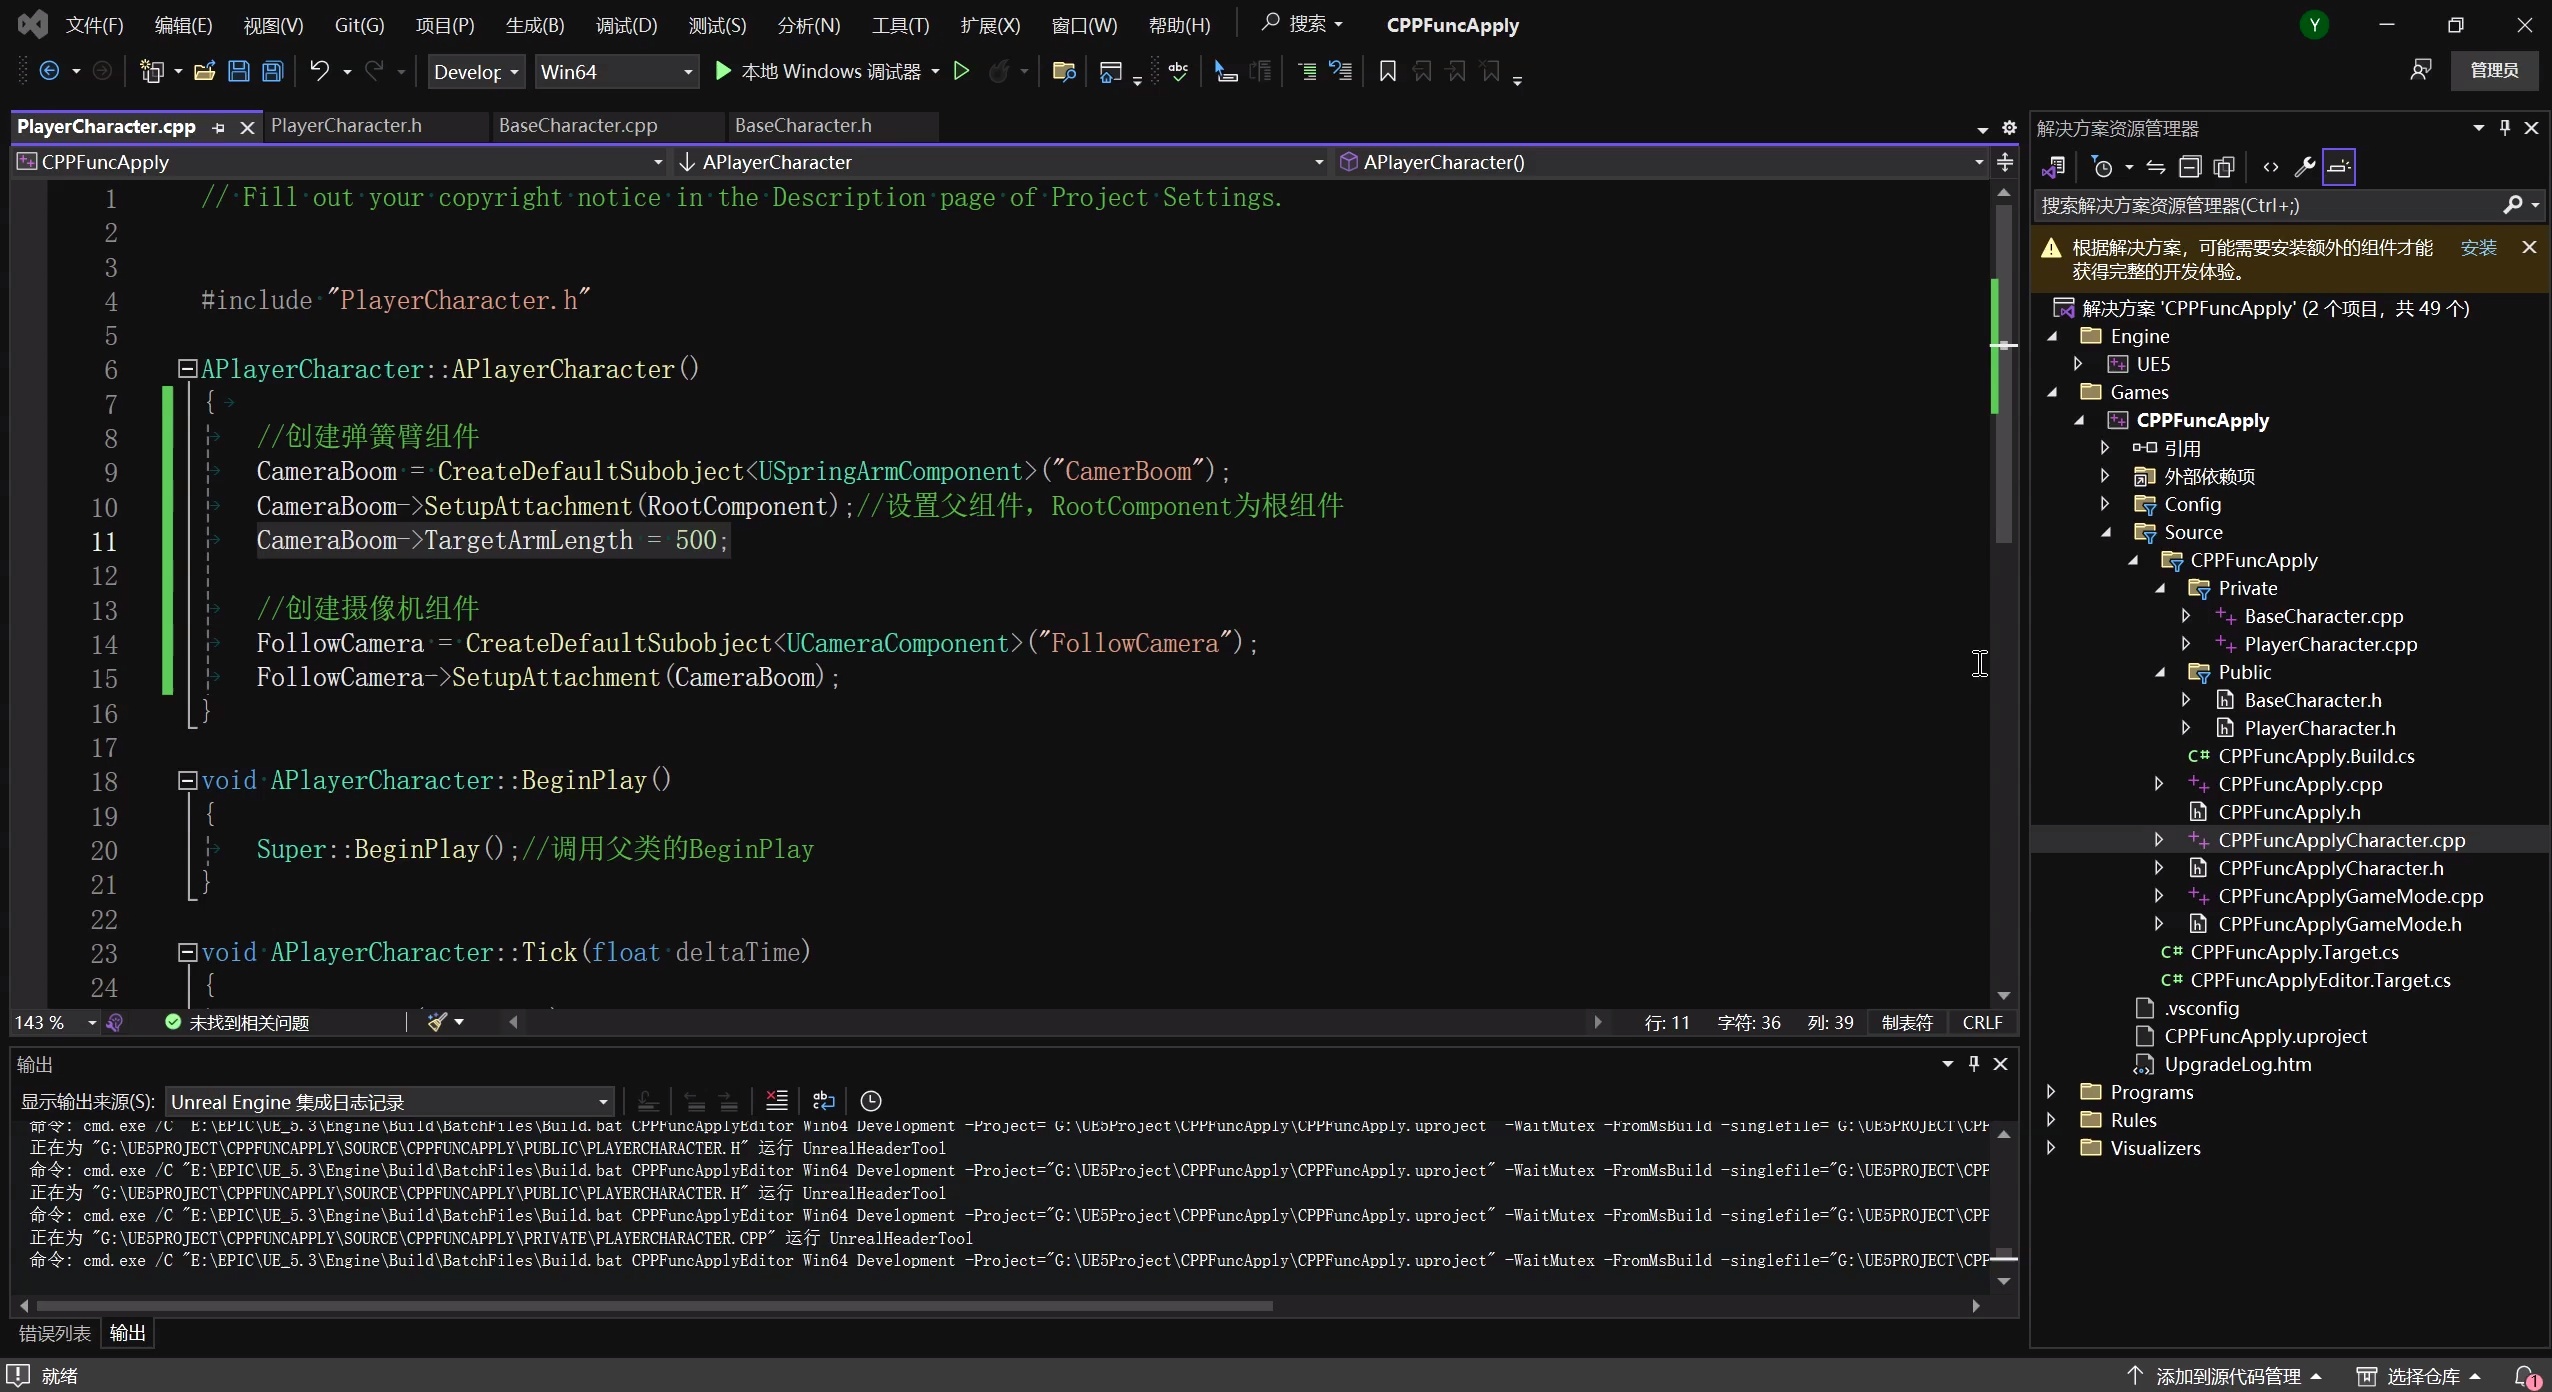2552x1392 pixels.
Task: Switch to the BaseCharacter.cpp tab
Action: pos(578,126)
